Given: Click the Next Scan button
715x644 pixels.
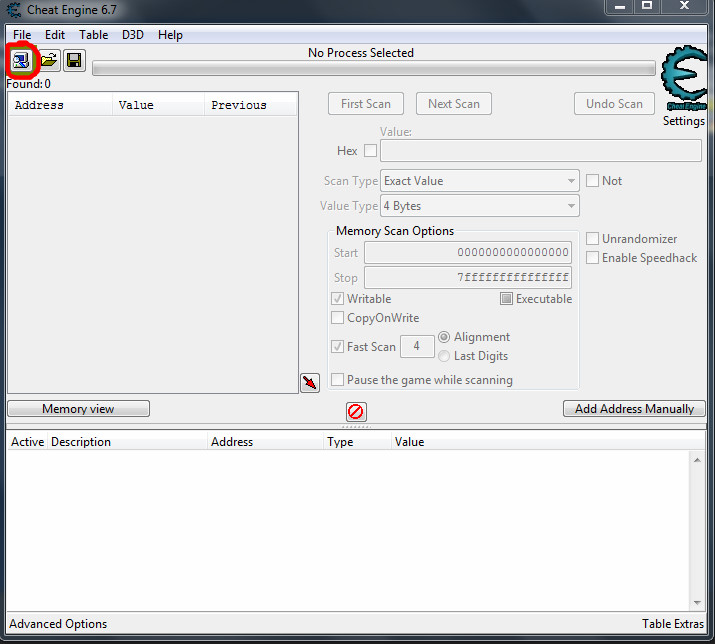Looking at the screenshot, I should [454, 104].
